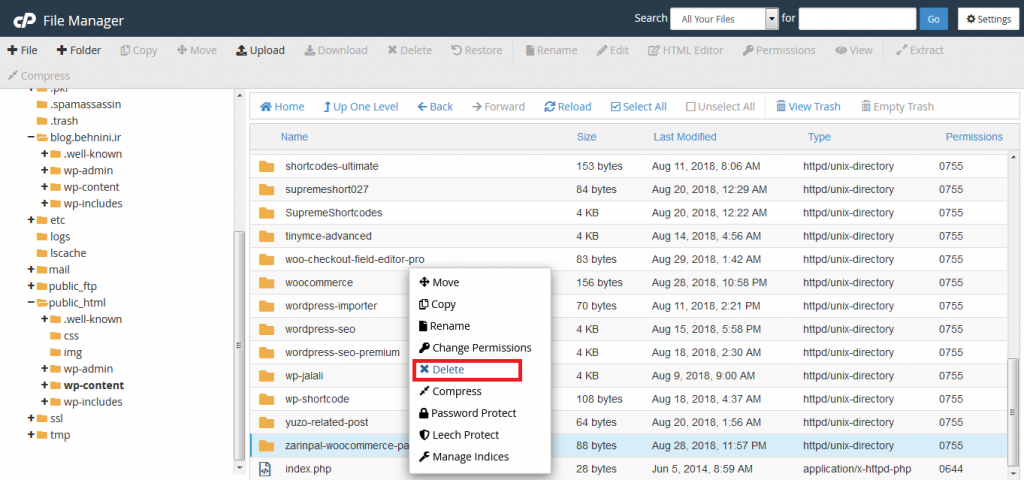Click the search text input field
The height and width of the screenshot is (480, 1024).
click(857, 19)
